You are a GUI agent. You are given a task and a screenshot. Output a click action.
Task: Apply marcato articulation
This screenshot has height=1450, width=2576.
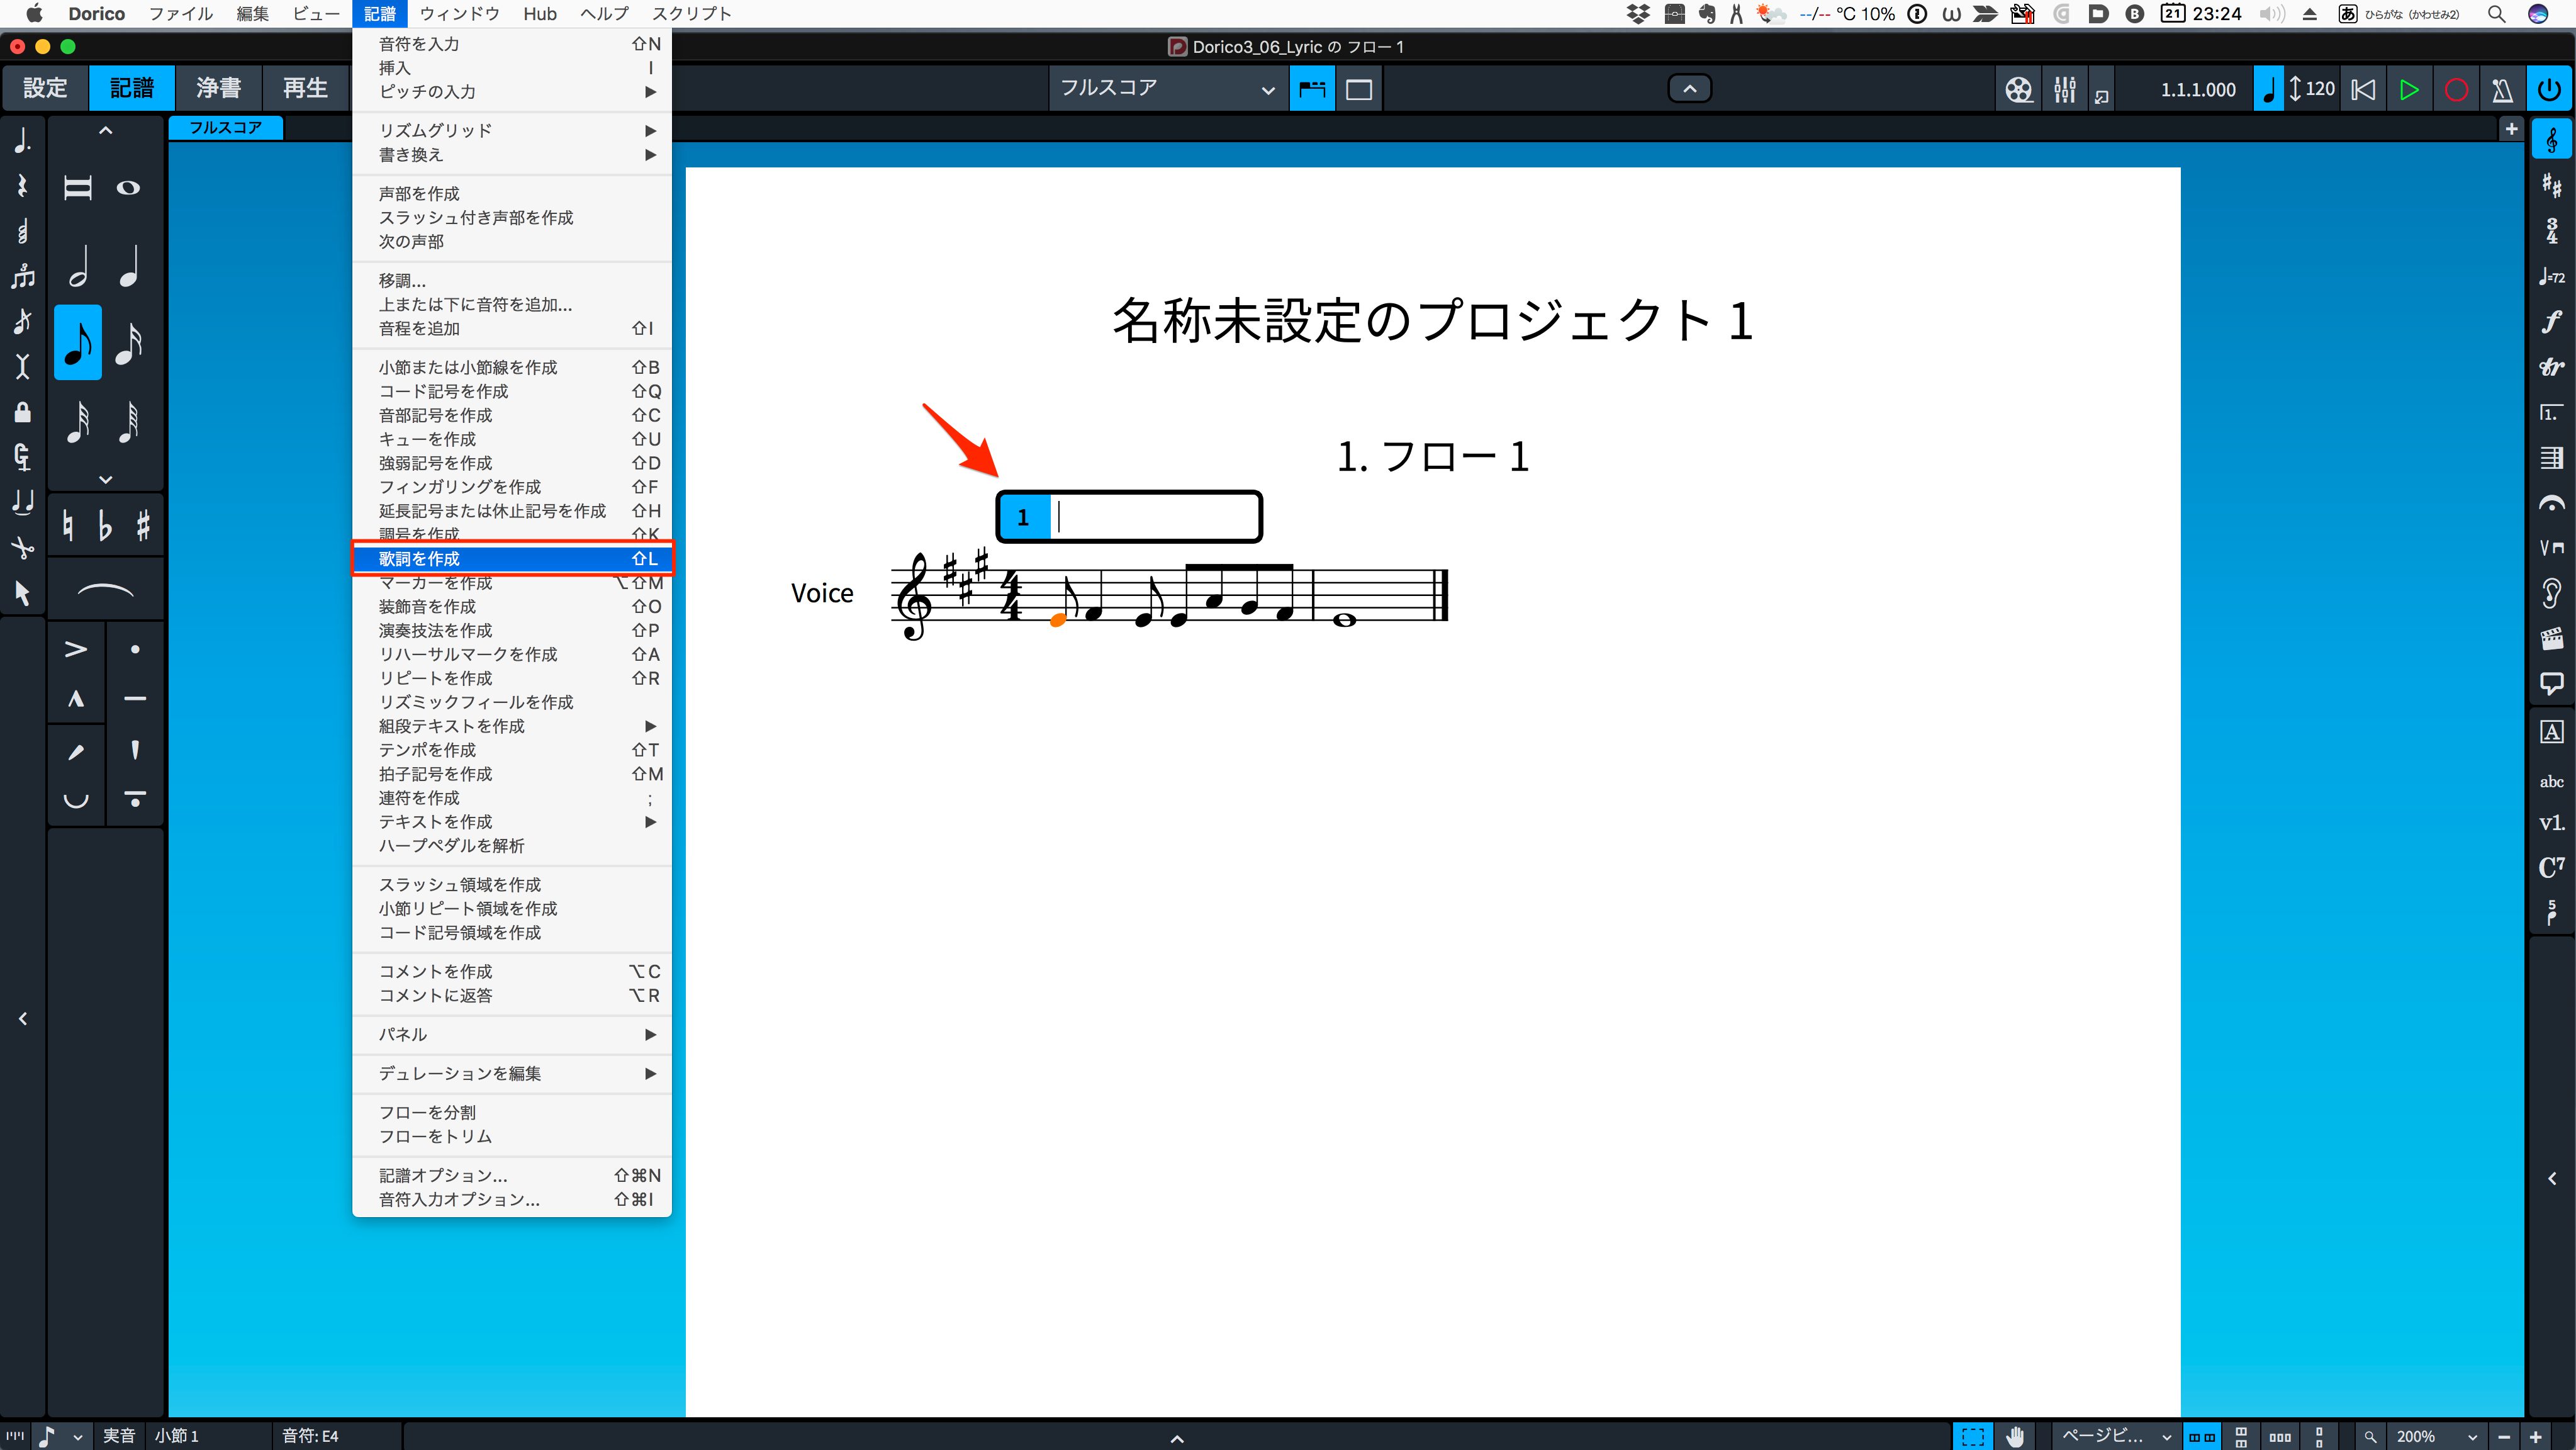pyautogui.click(x=76, y=699)
